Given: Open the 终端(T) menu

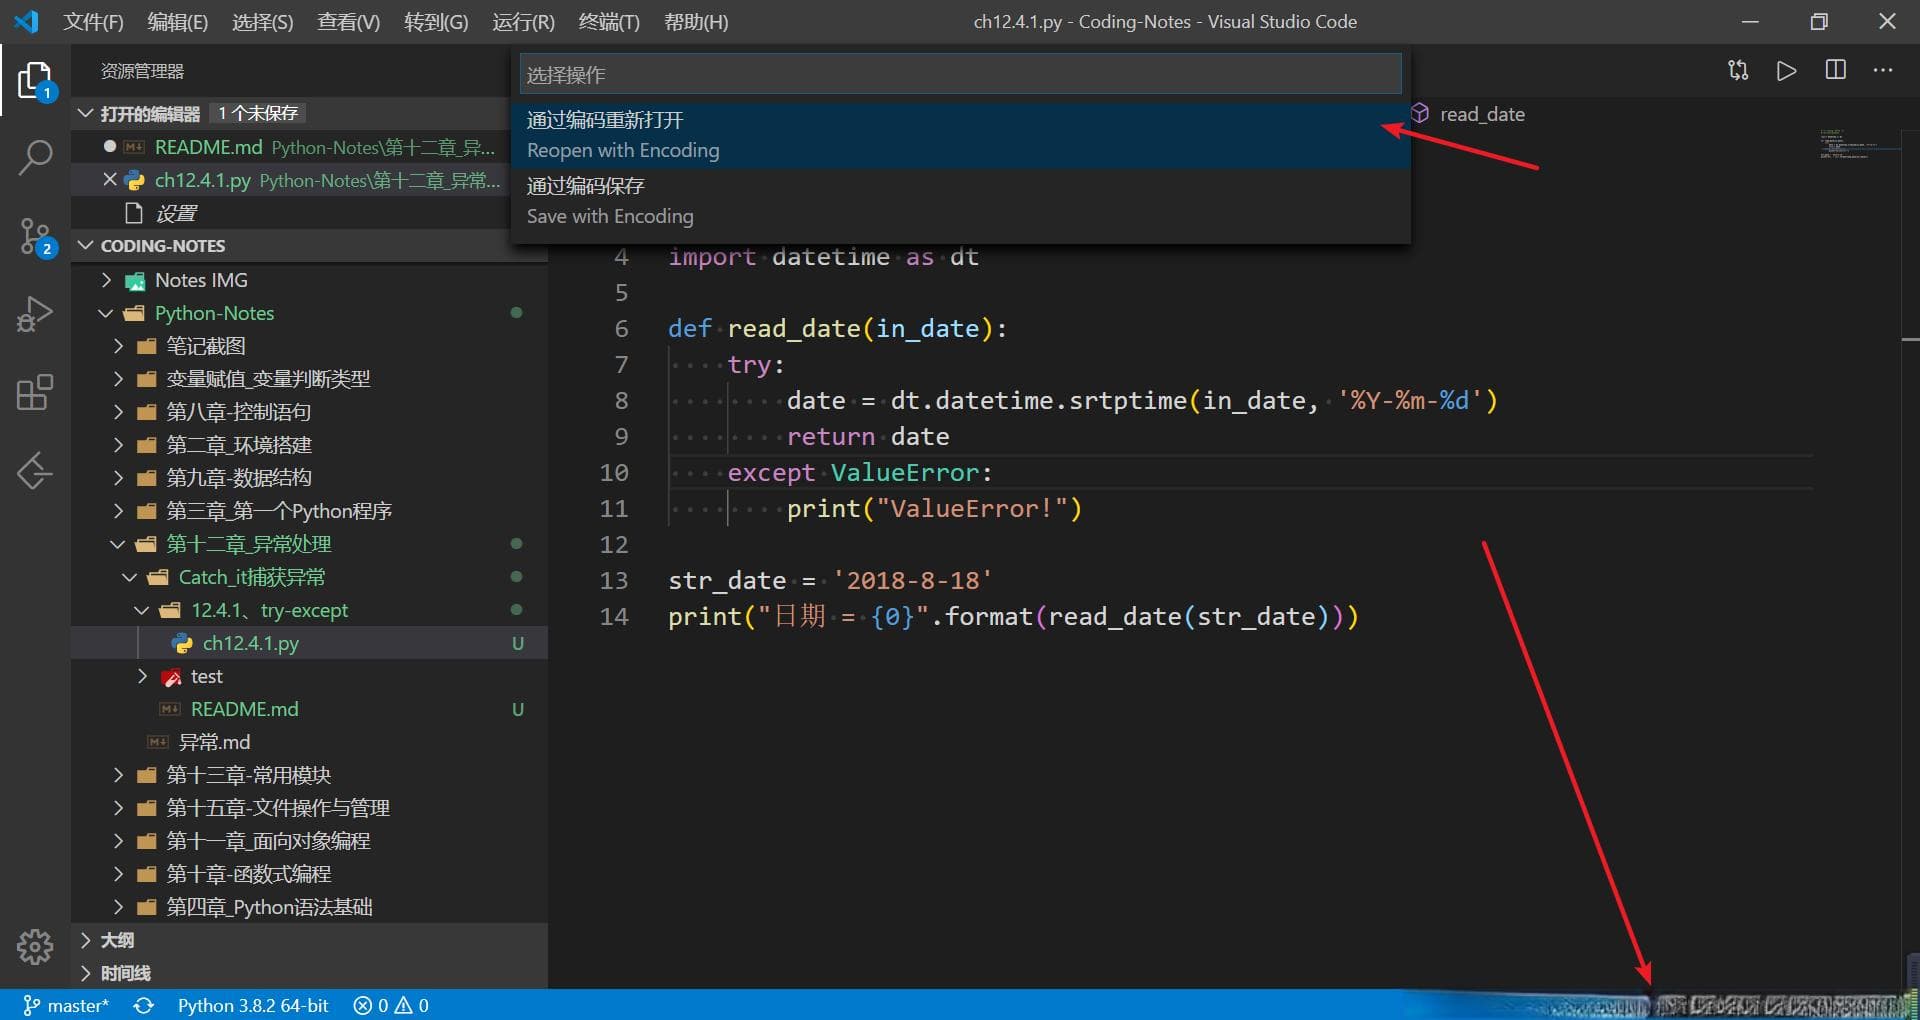Looking at the screenshot, I should tap(609, 22).
